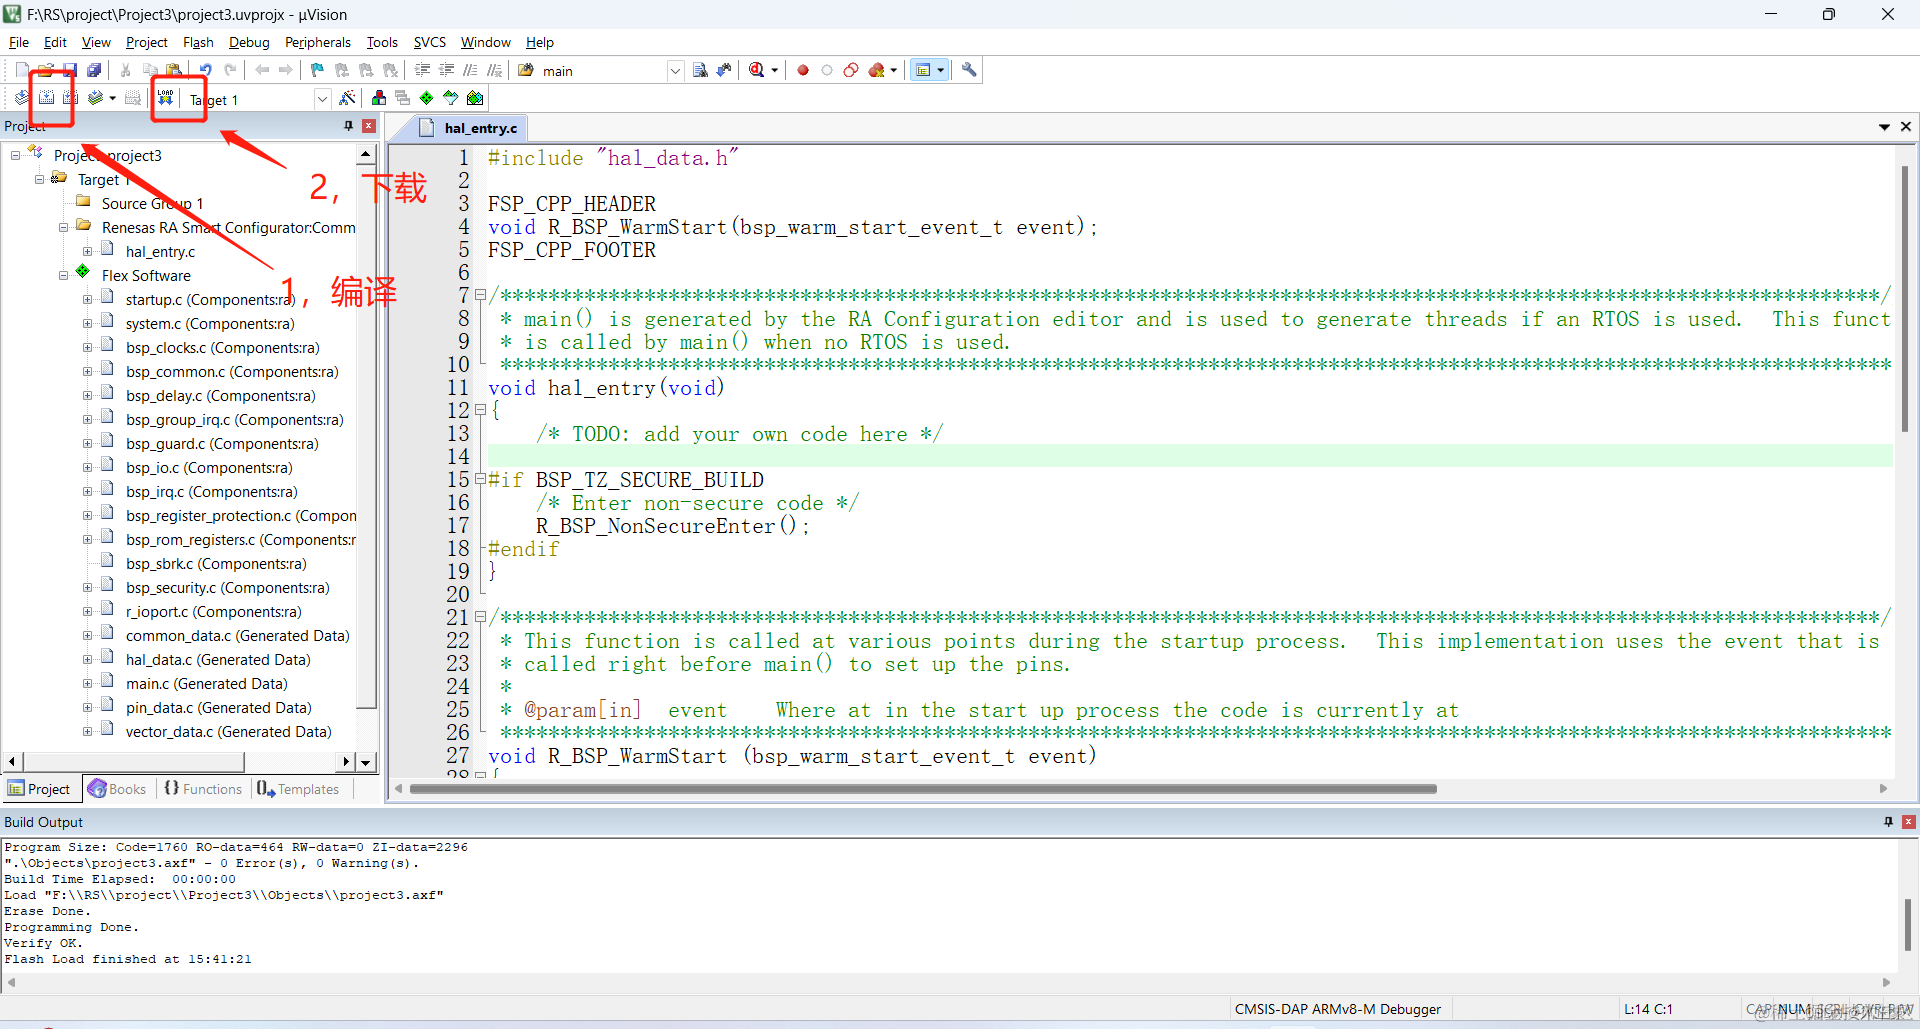Open Configuration wrench icon
Viewport: 1920px width, 1029px height.
point(969,70)
